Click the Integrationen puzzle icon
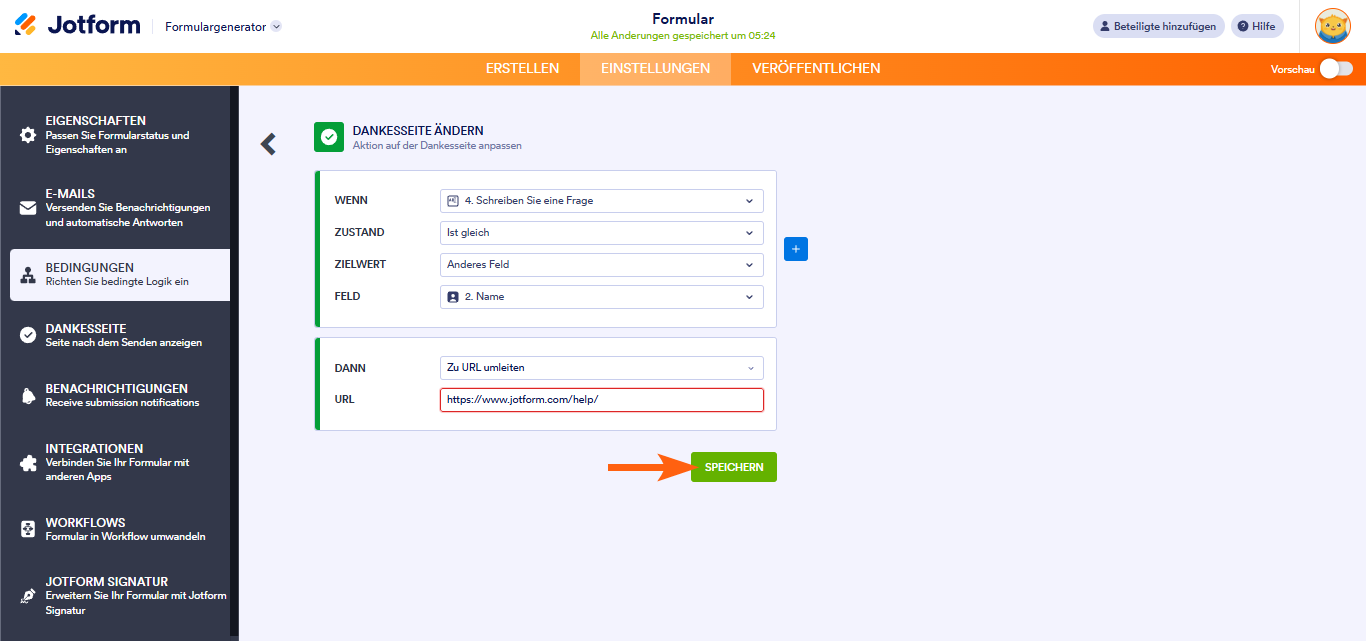The height and width of the screenshot is (641, 1366). [28, 463]
